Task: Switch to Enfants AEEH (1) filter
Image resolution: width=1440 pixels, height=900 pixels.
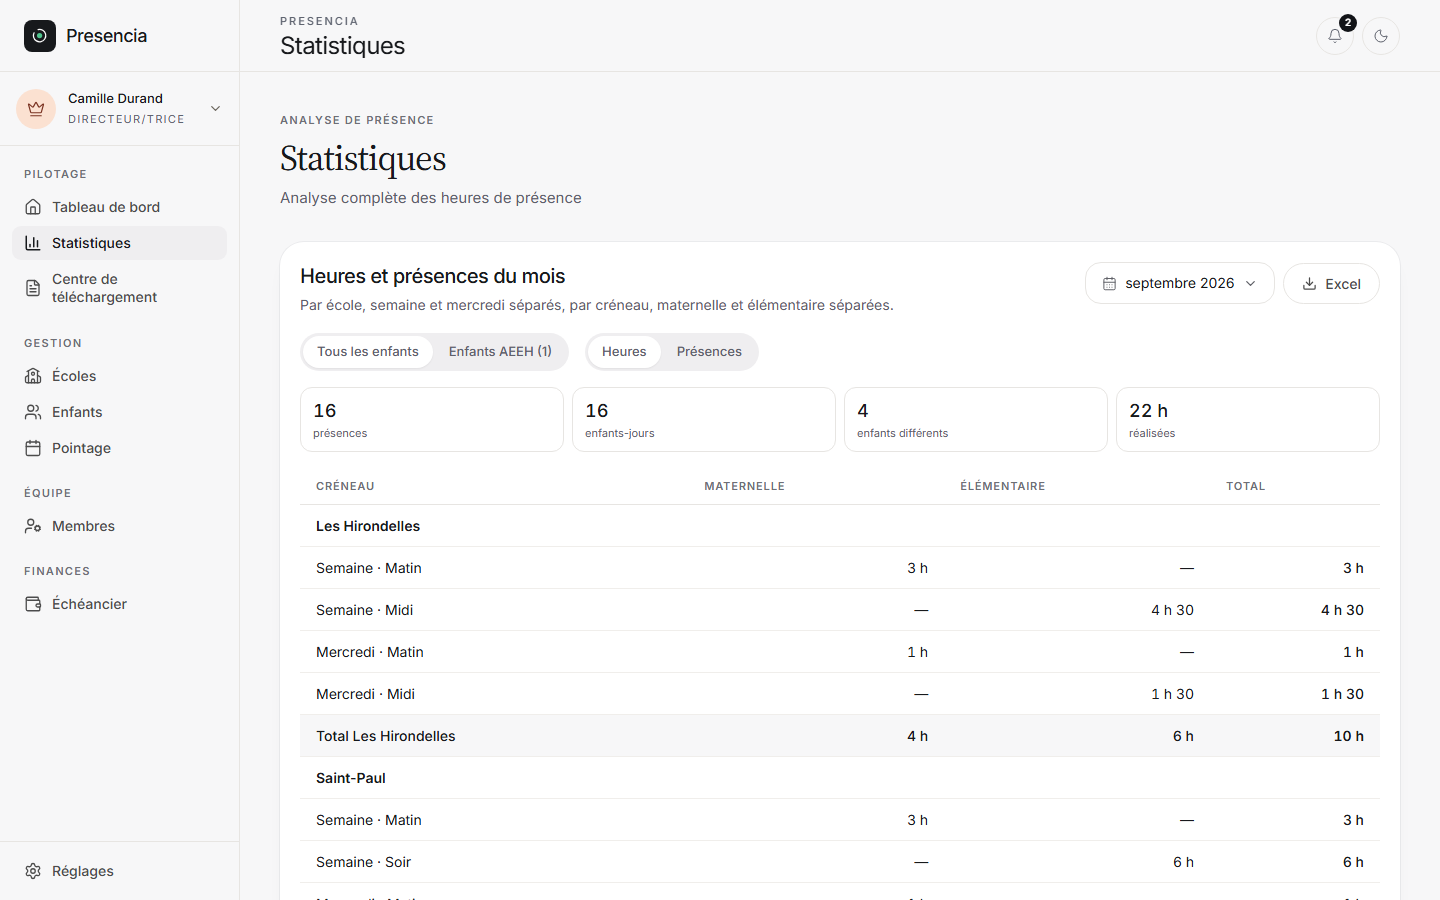Action: click(x=500, y=352)
